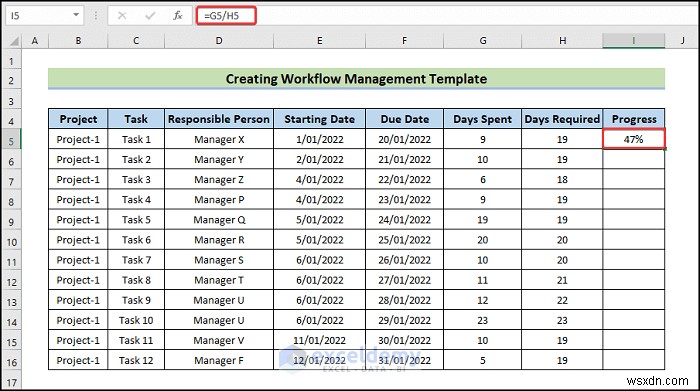Image resolution: width=700 pixels, height=391 pixels.
Task: Select the cell showing 47%
Action: (633, 139)
